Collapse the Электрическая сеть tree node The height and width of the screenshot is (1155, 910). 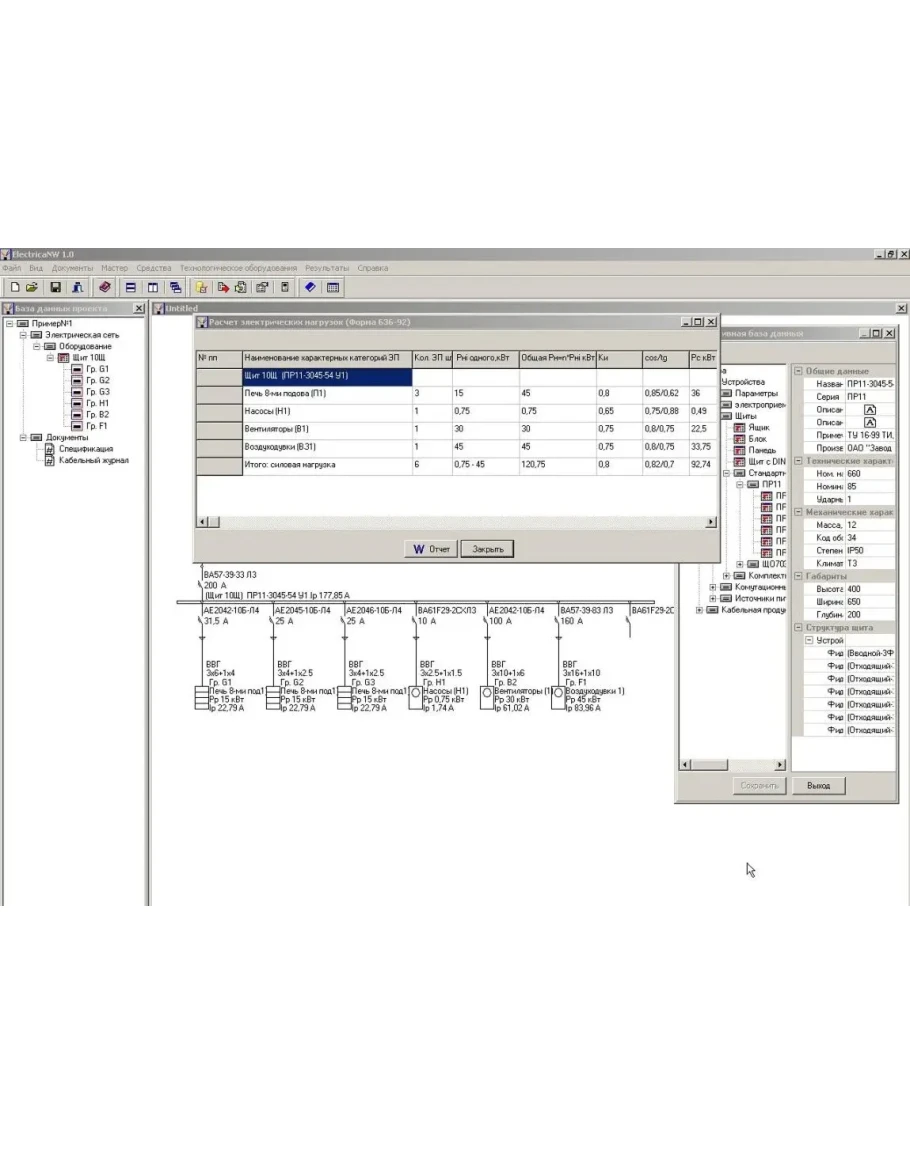[23, 335]
